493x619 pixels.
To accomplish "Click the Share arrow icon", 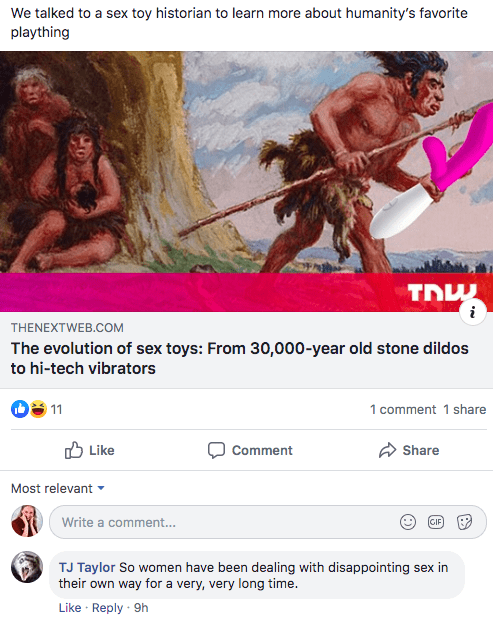I will tap(388, 450).
